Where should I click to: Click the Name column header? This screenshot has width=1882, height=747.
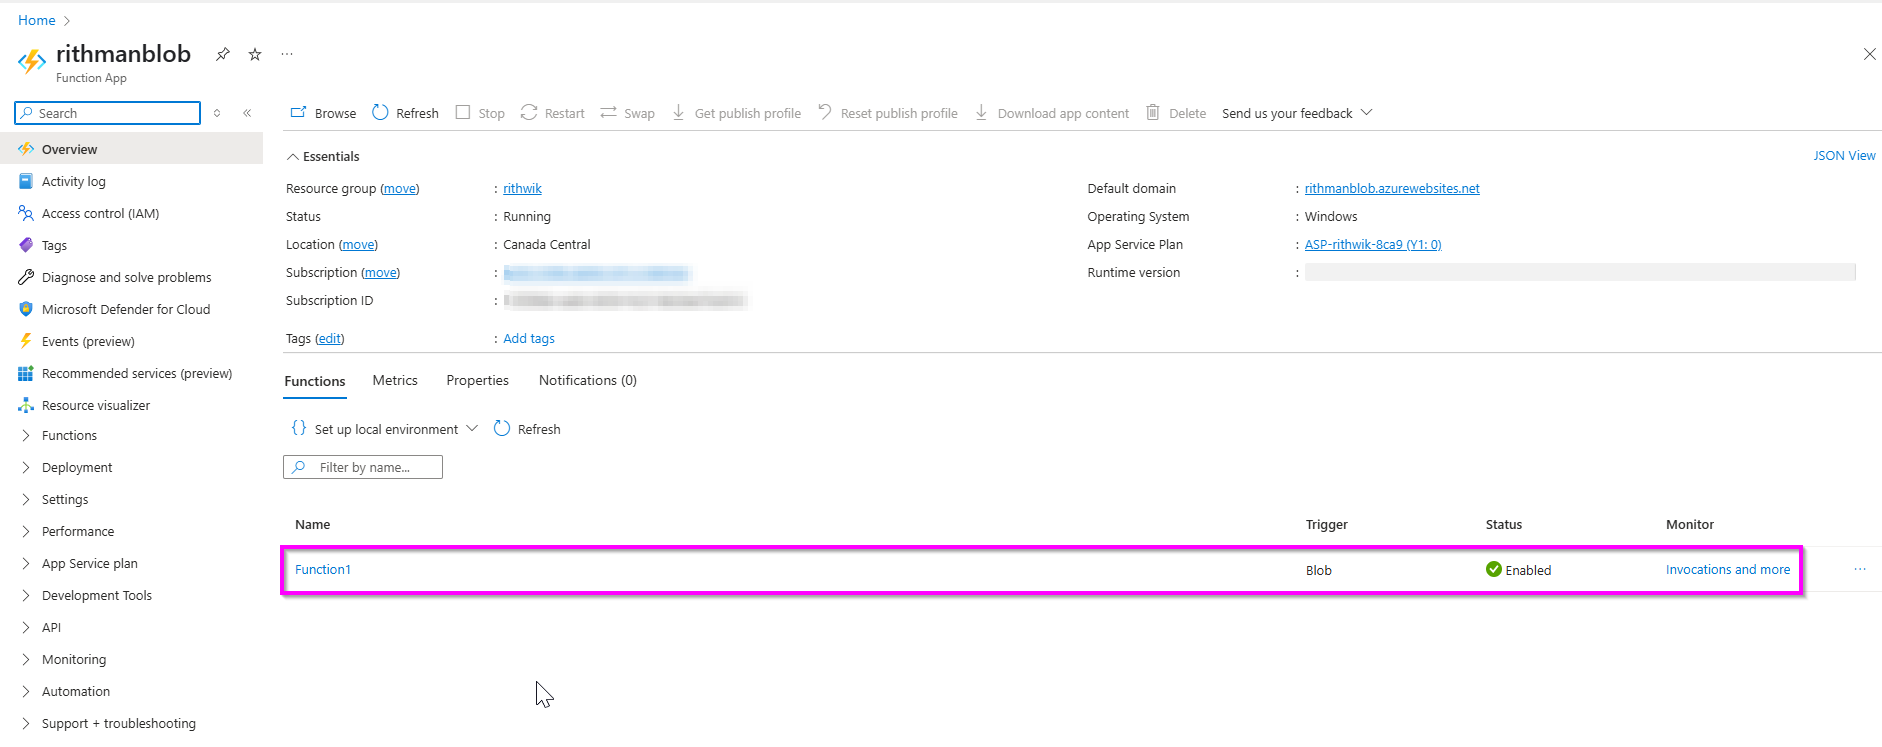(313, 524)
